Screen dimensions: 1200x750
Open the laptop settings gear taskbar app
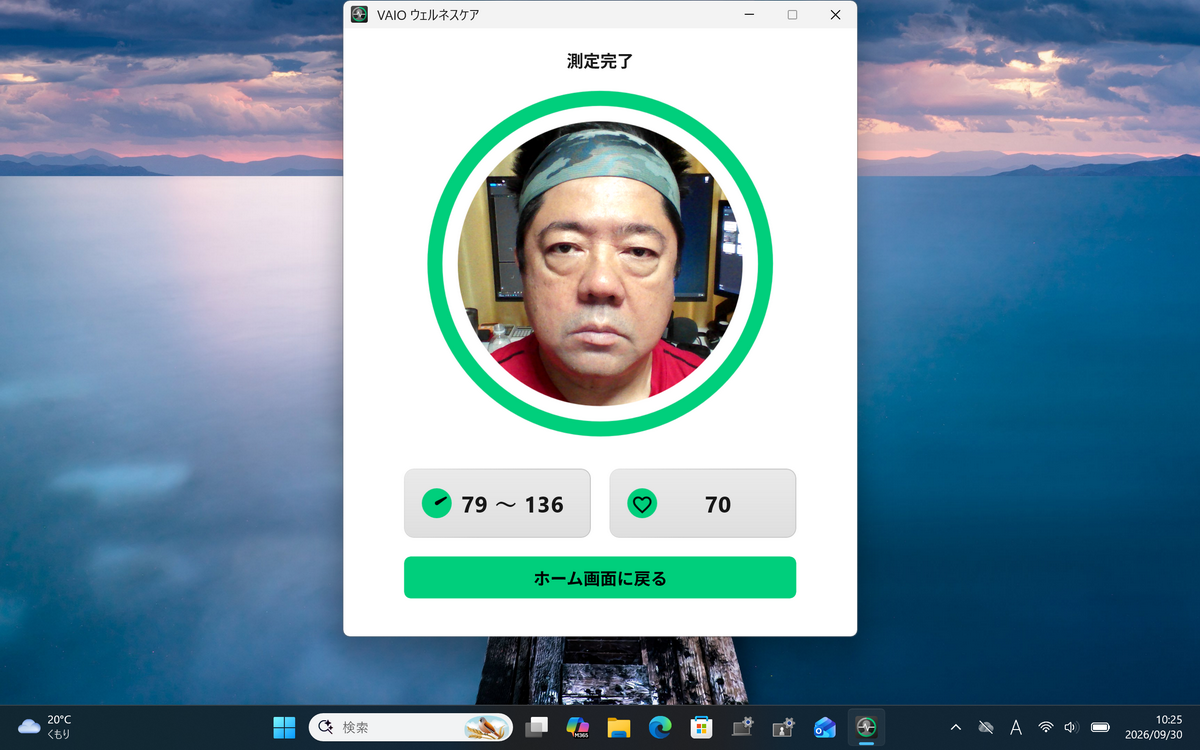click(742, 727)
